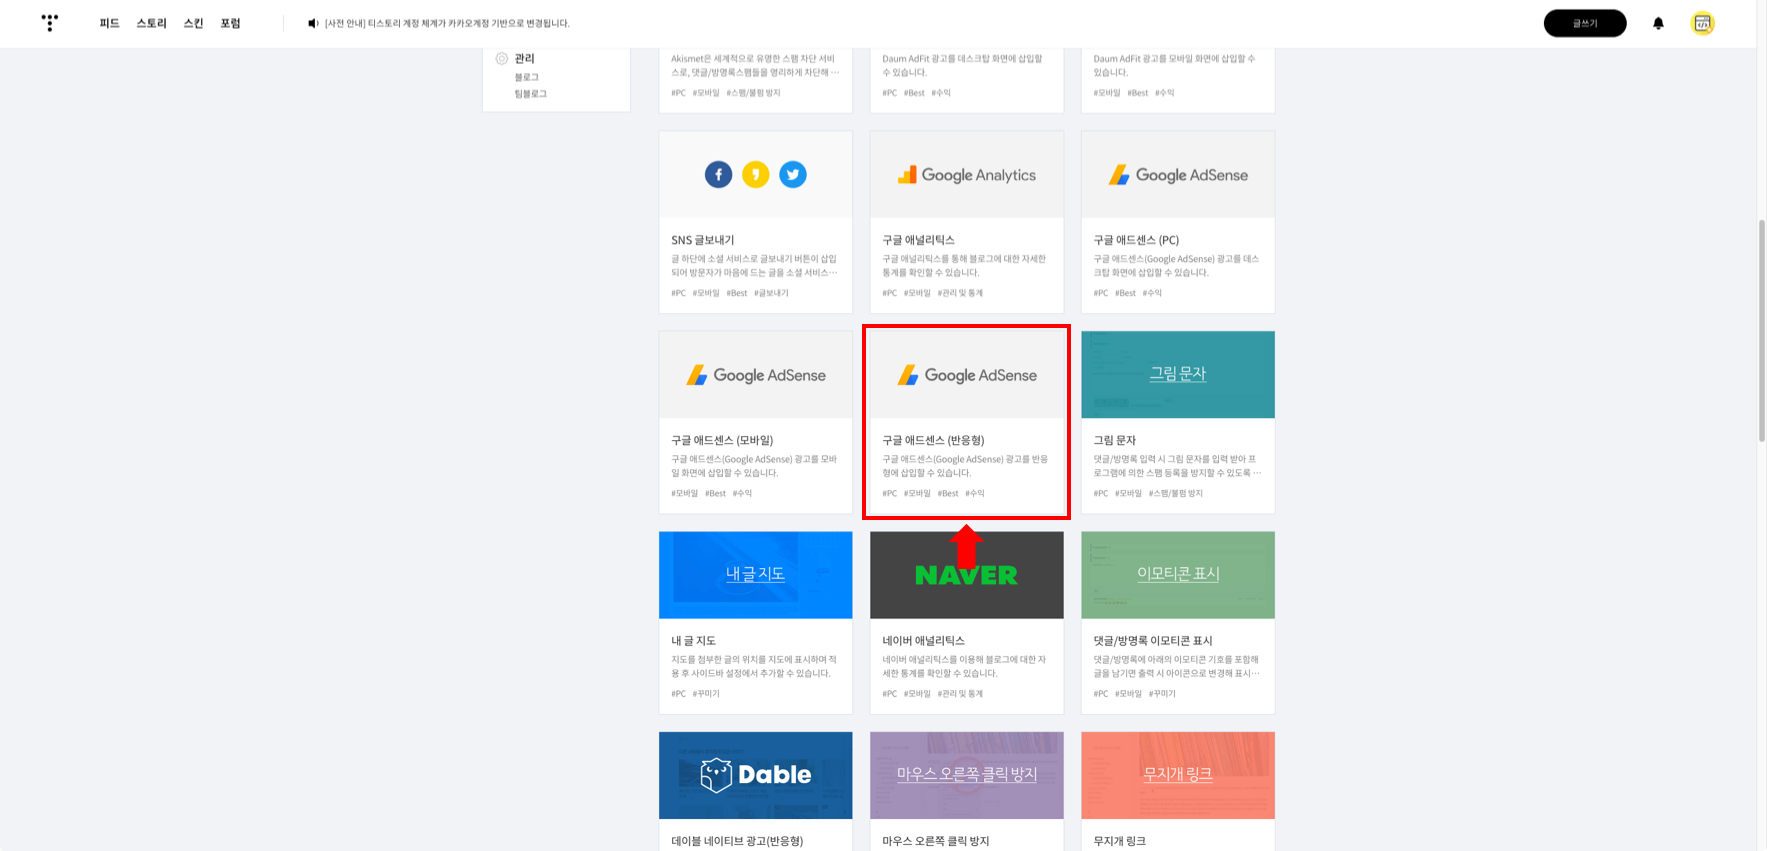Click the Facebook icon in SNS 글보내기 card
The image size is (1767, 851).
coord(718,174)
